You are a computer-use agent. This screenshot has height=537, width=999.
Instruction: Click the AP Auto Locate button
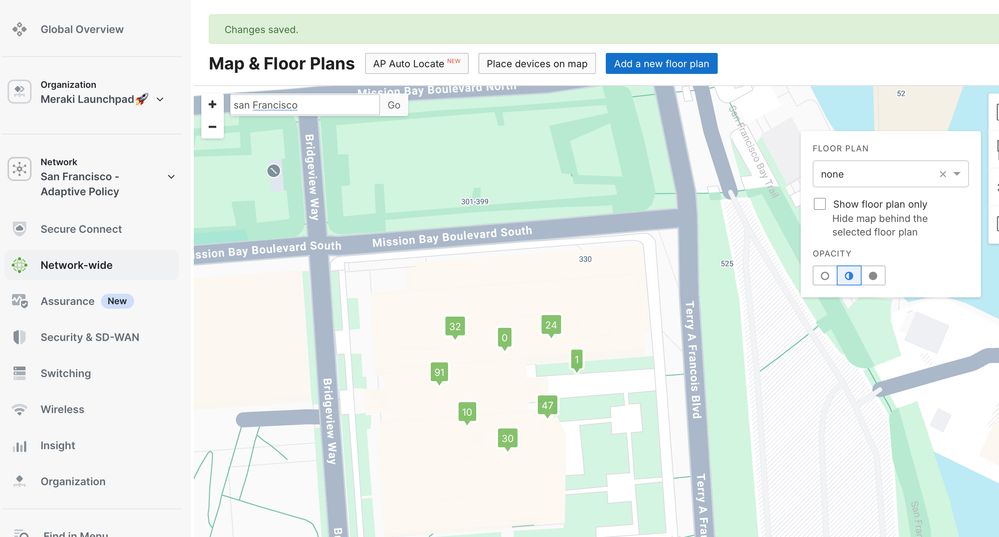[x=416, y=64]
